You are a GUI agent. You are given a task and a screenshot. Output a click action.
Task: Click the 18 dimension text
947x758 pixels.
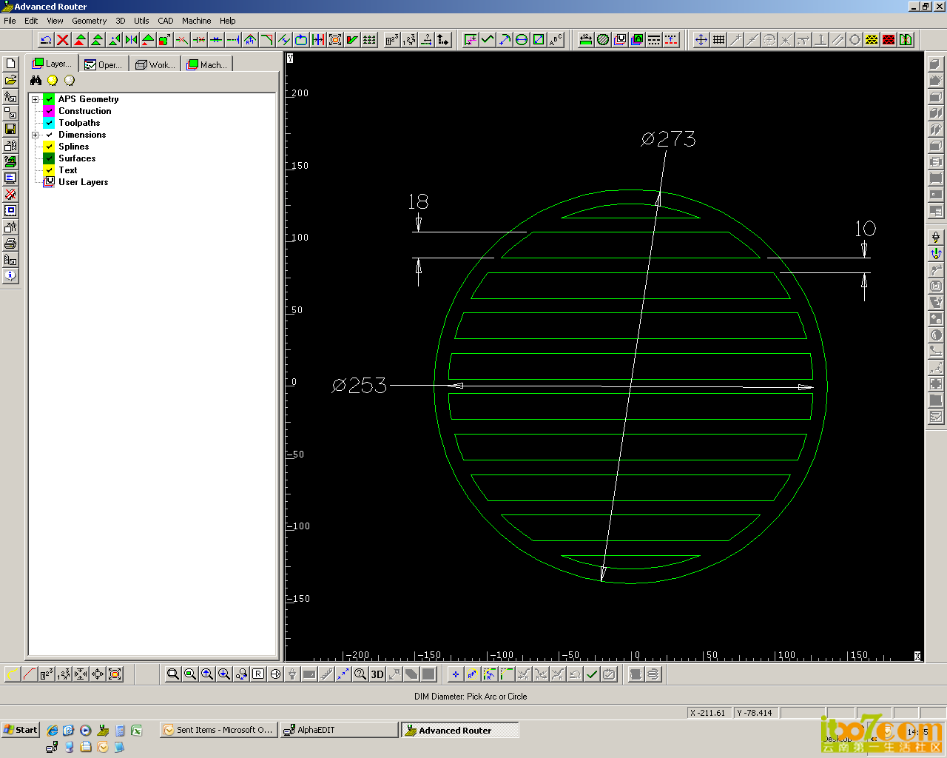pos(418,202)
